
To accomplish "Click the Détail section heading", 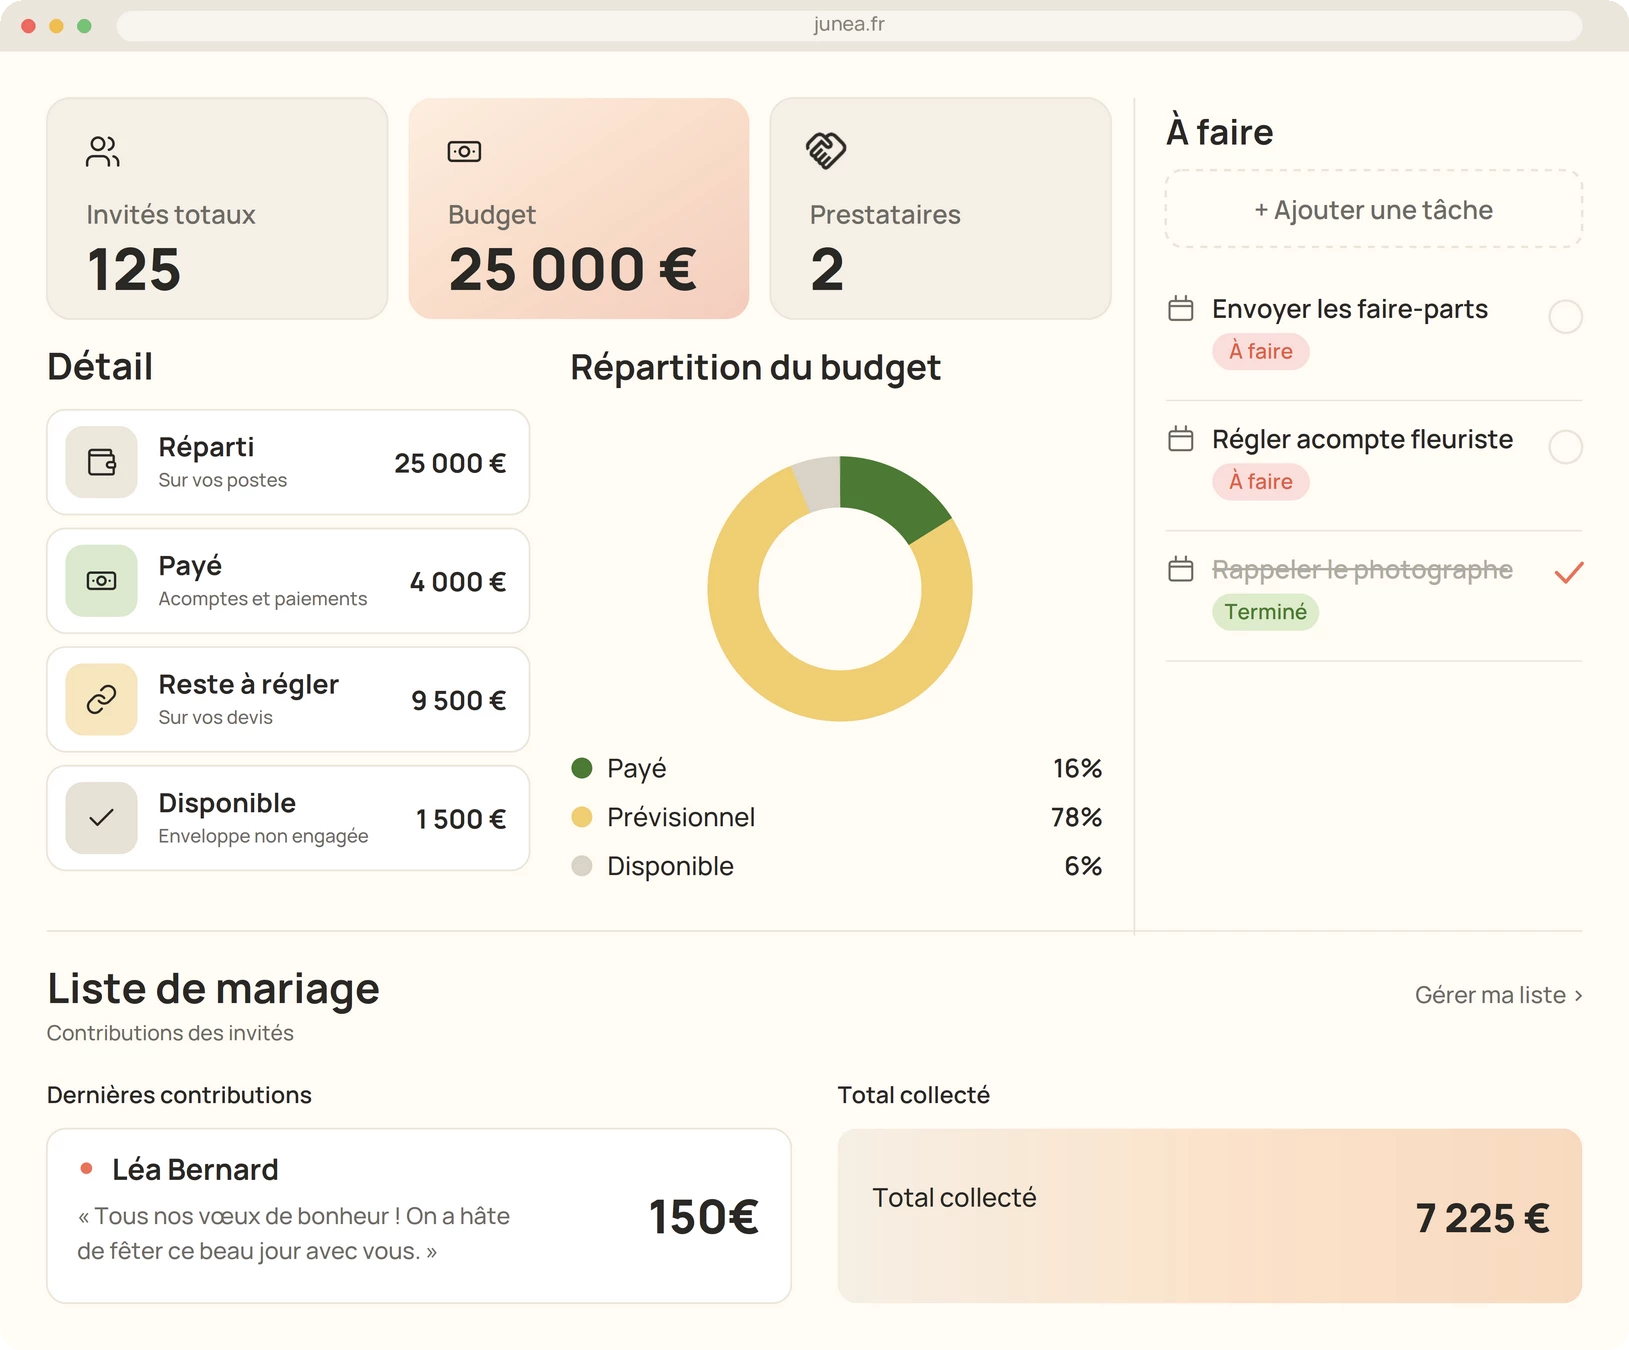I will click(100, 367).
